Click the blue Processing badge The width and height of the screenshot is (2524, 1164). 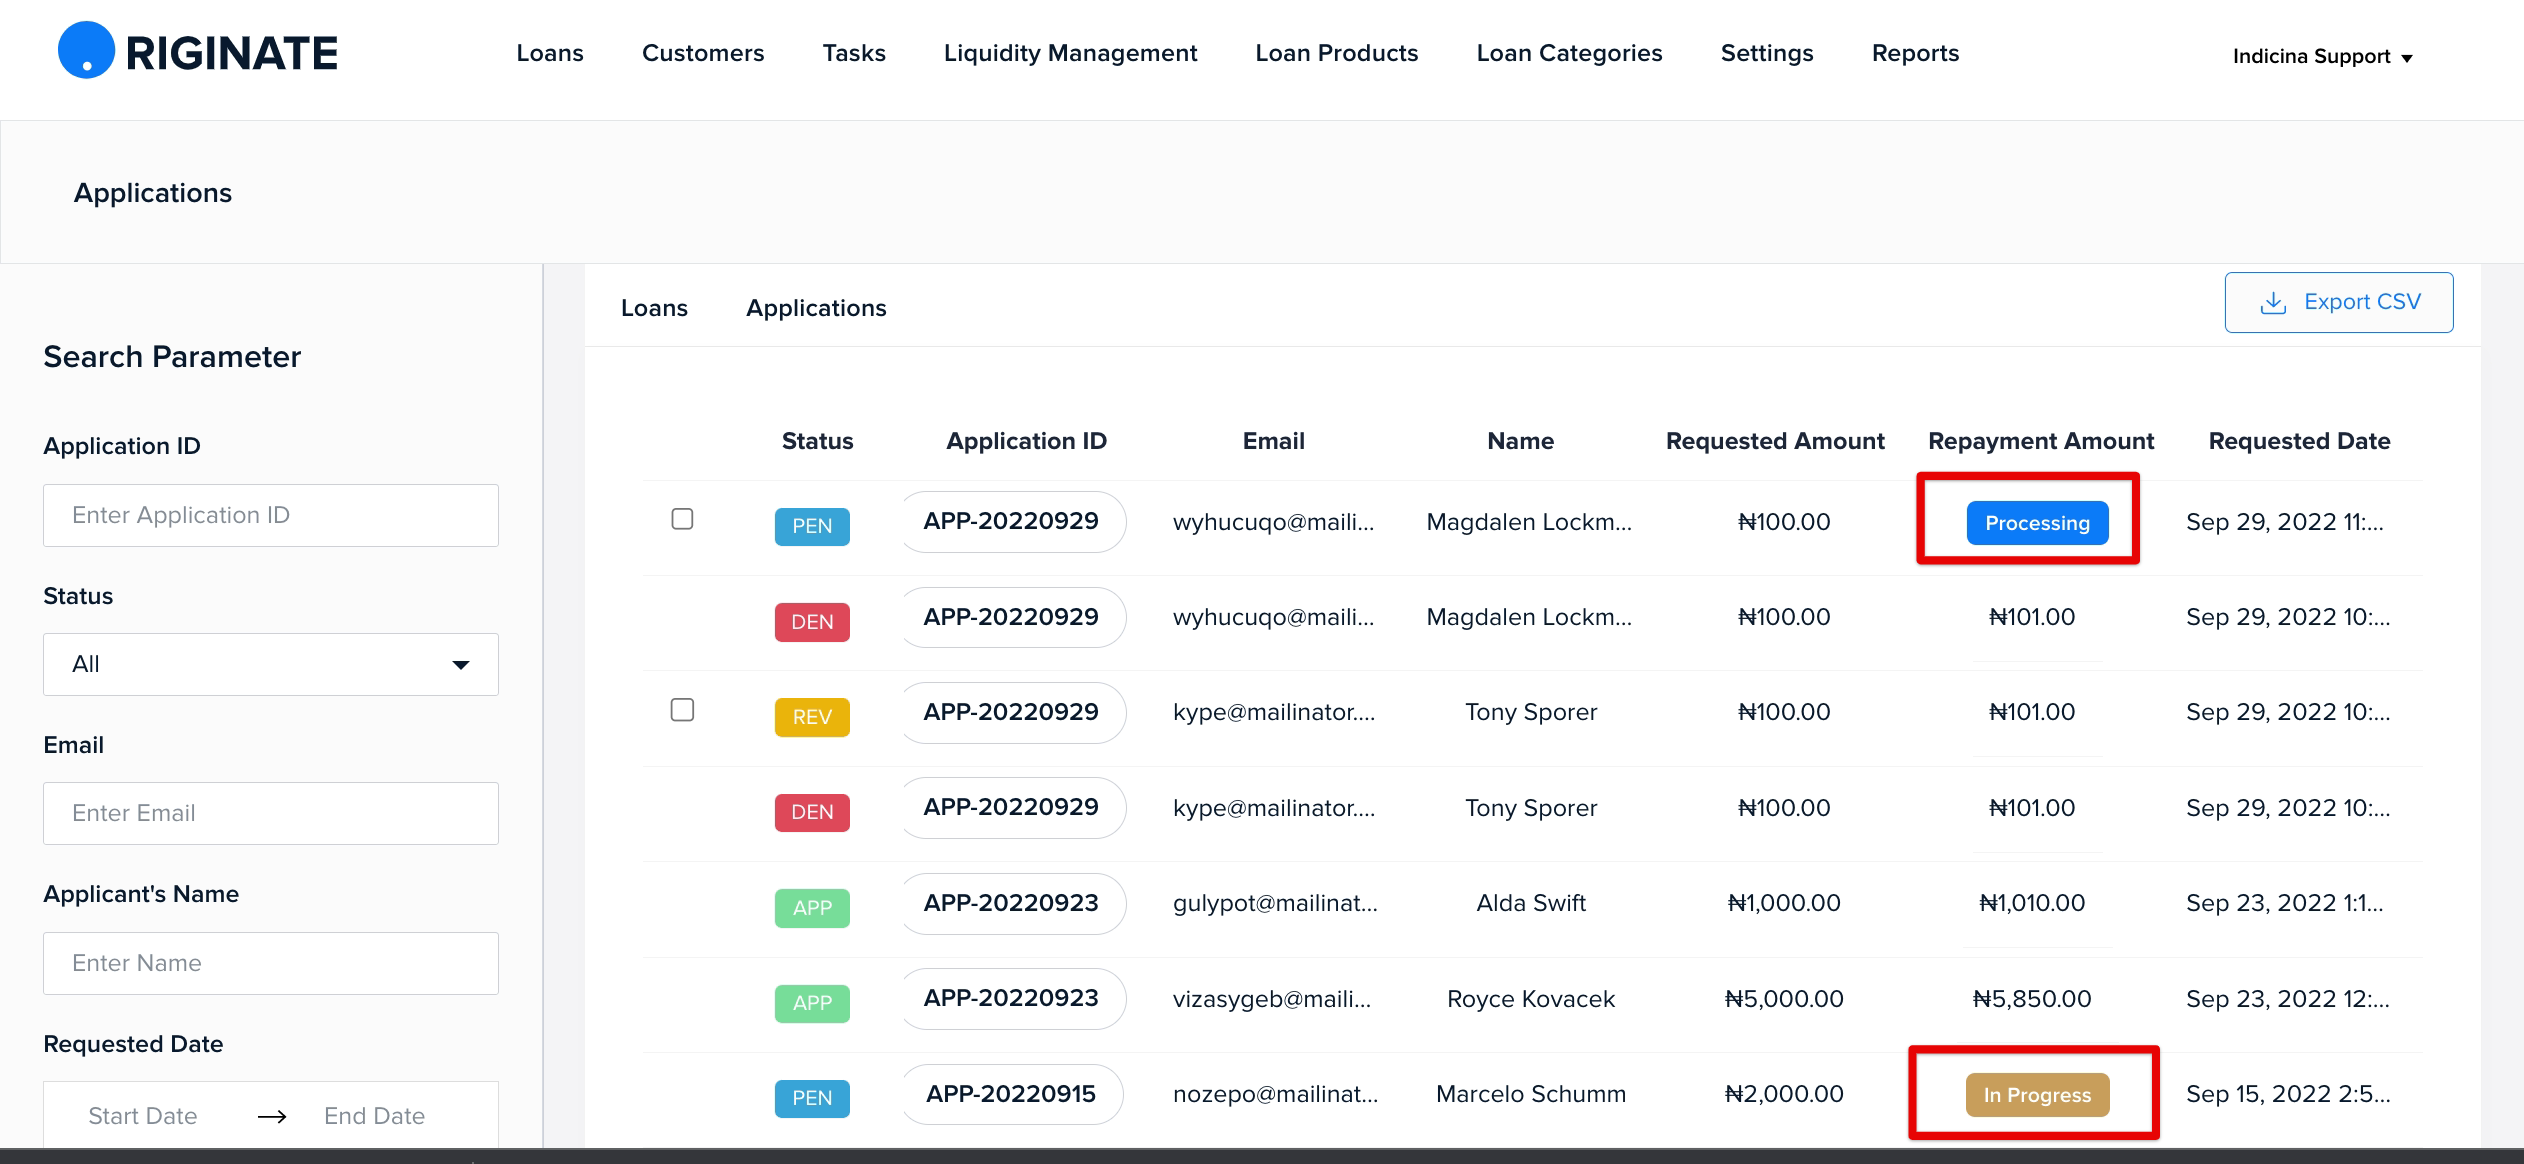coord(2037,523)
